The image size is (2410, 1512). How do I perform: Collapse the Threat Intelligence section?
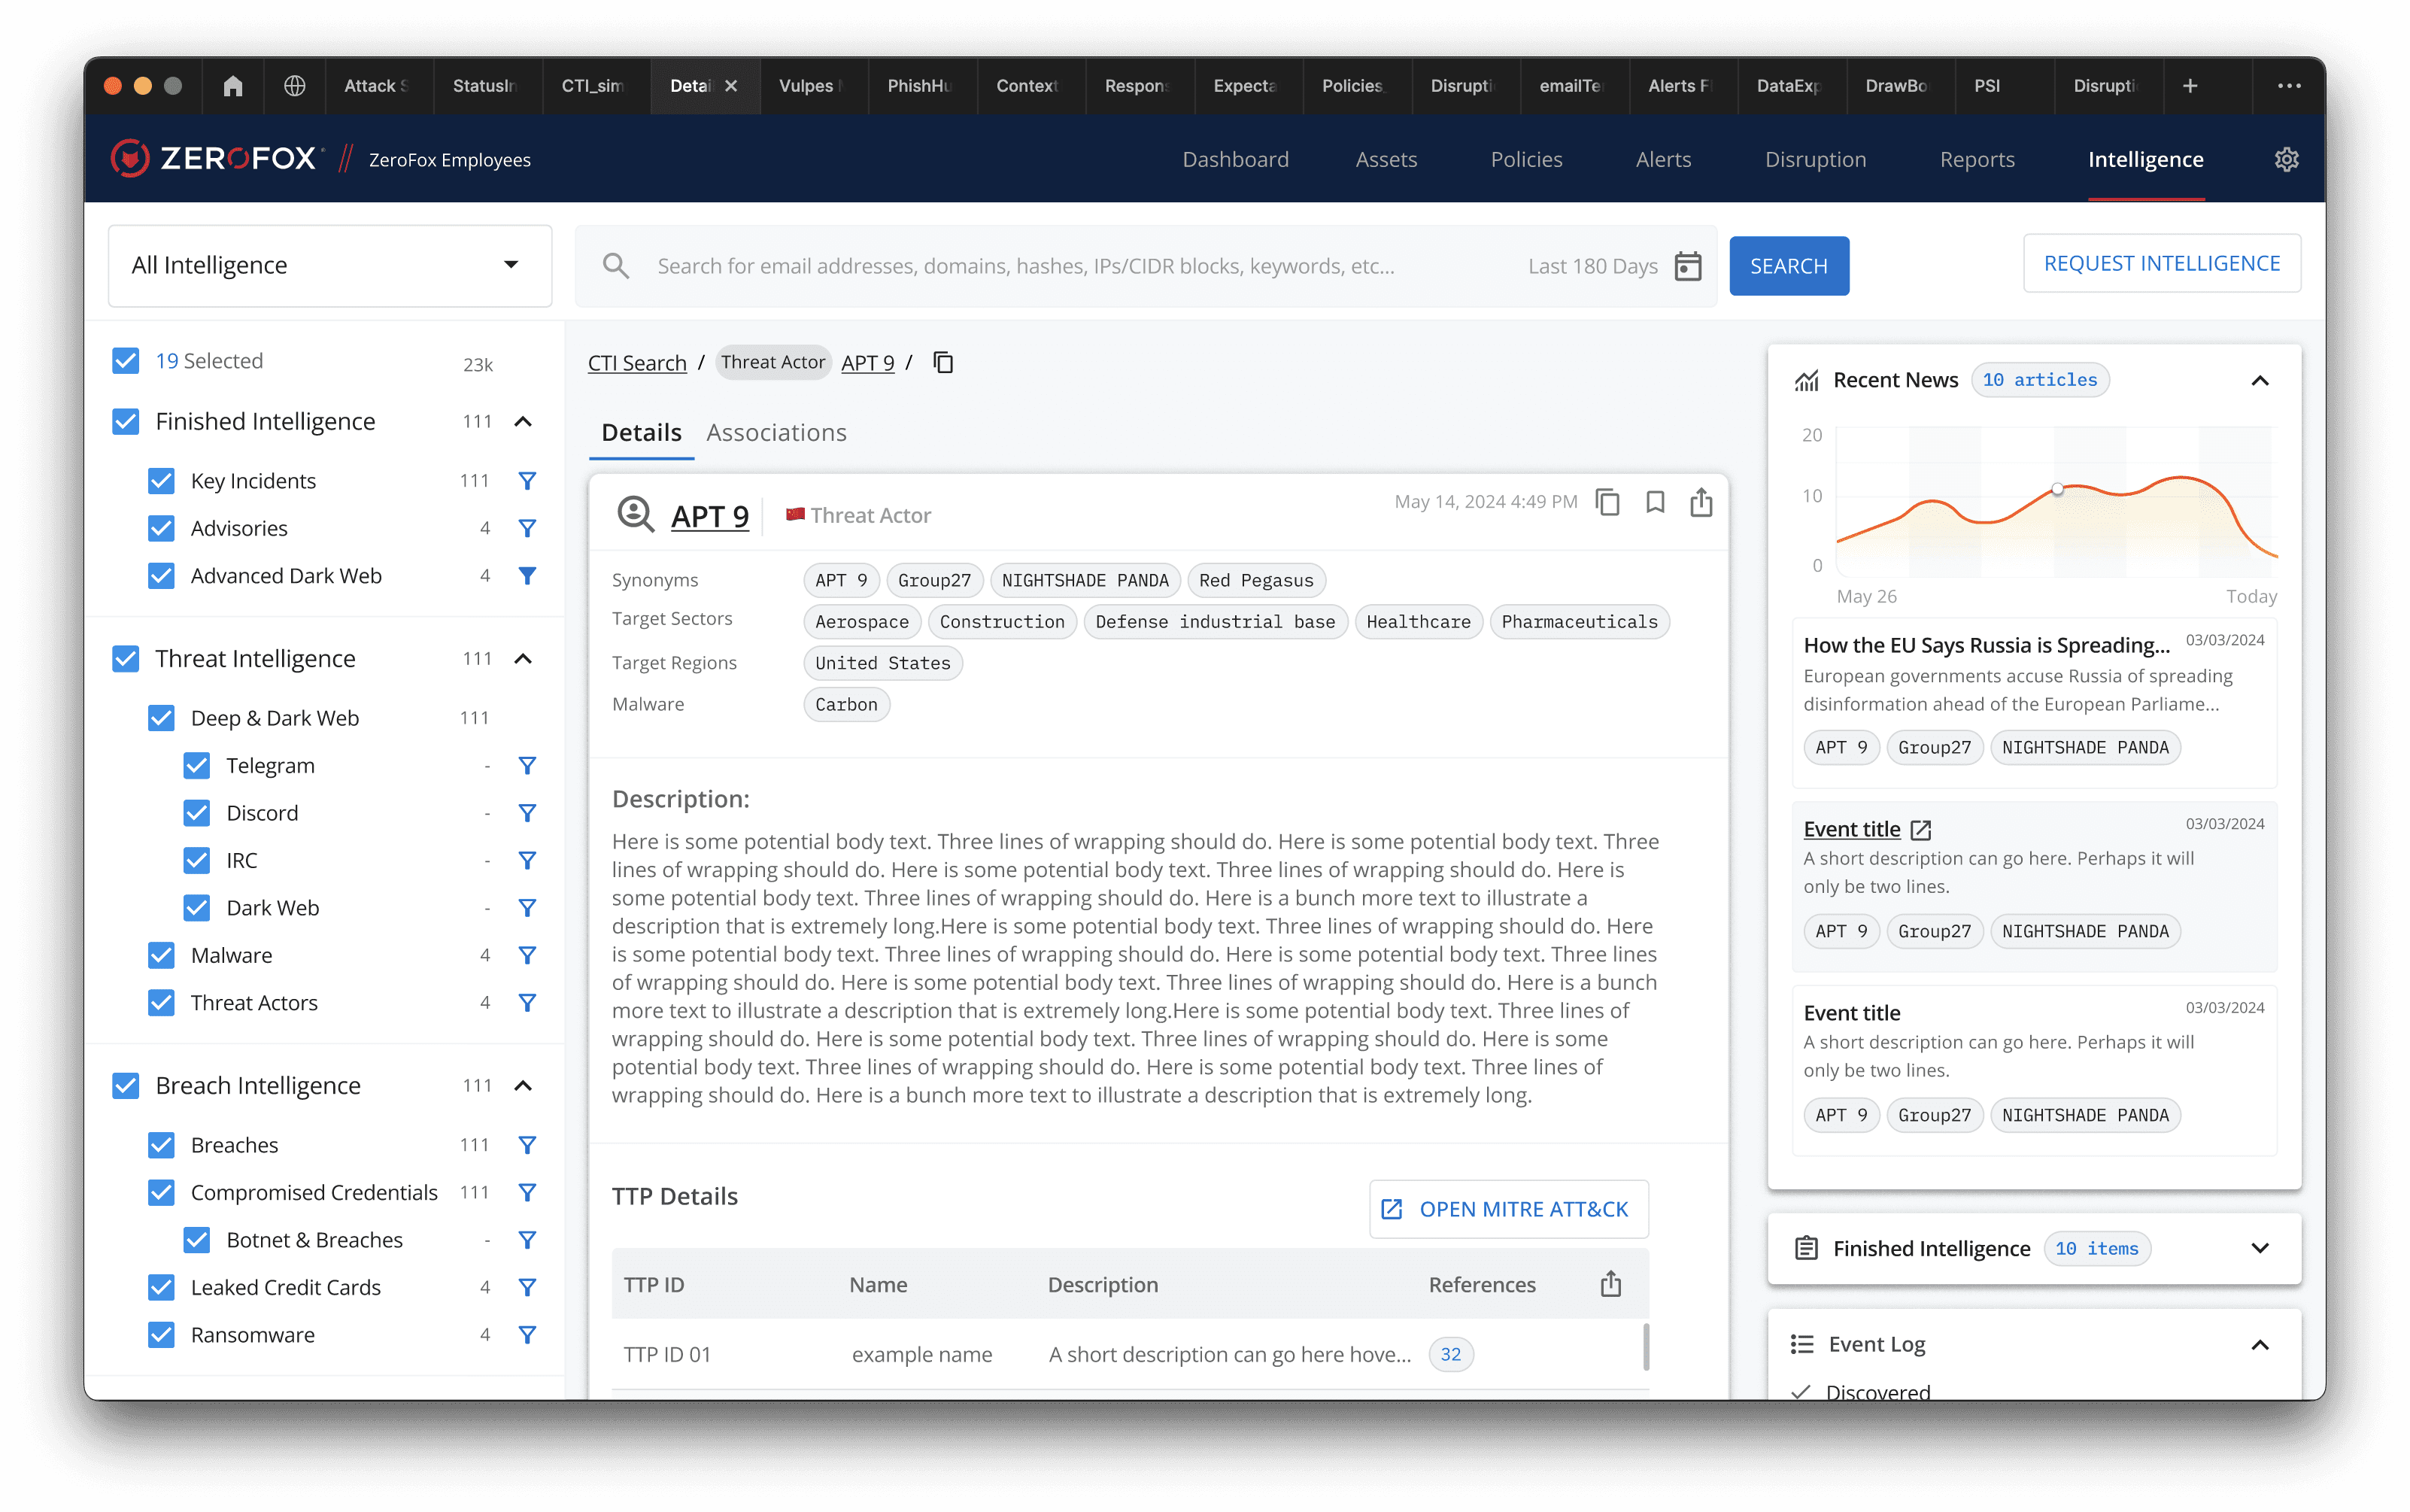523,659
